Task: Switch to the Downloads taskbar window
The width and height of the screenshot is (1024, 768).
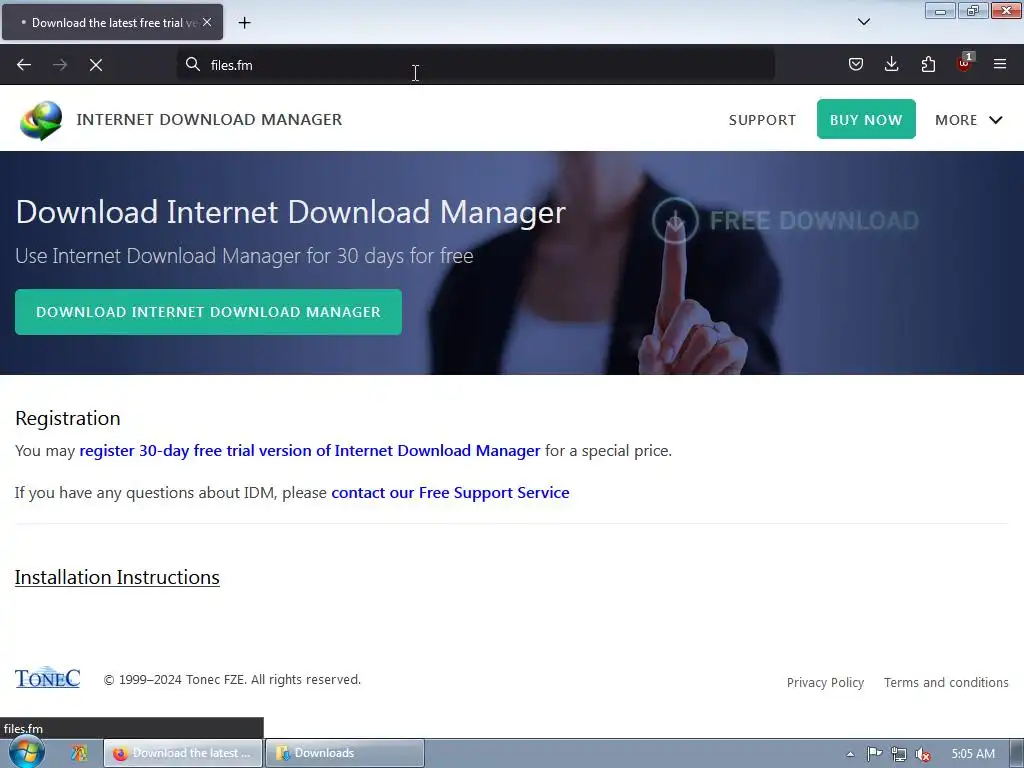Action: [345, 753]
